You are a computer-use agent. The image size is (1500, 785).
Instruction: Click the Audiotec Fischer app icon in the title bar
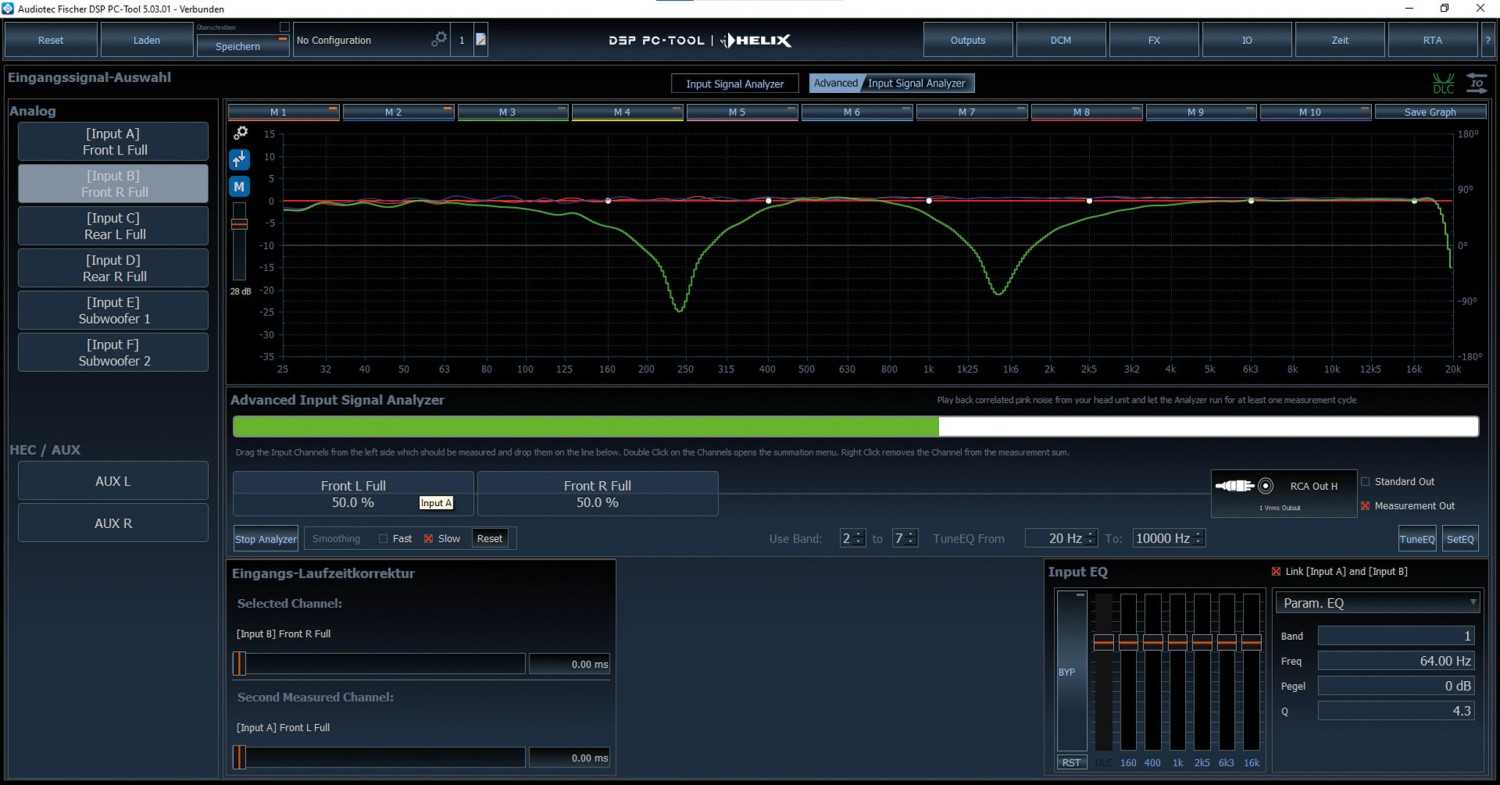point(9,8)
